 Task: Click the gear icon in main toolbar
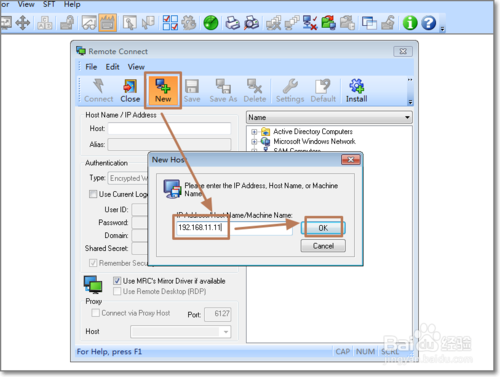[x=189, y=23]
